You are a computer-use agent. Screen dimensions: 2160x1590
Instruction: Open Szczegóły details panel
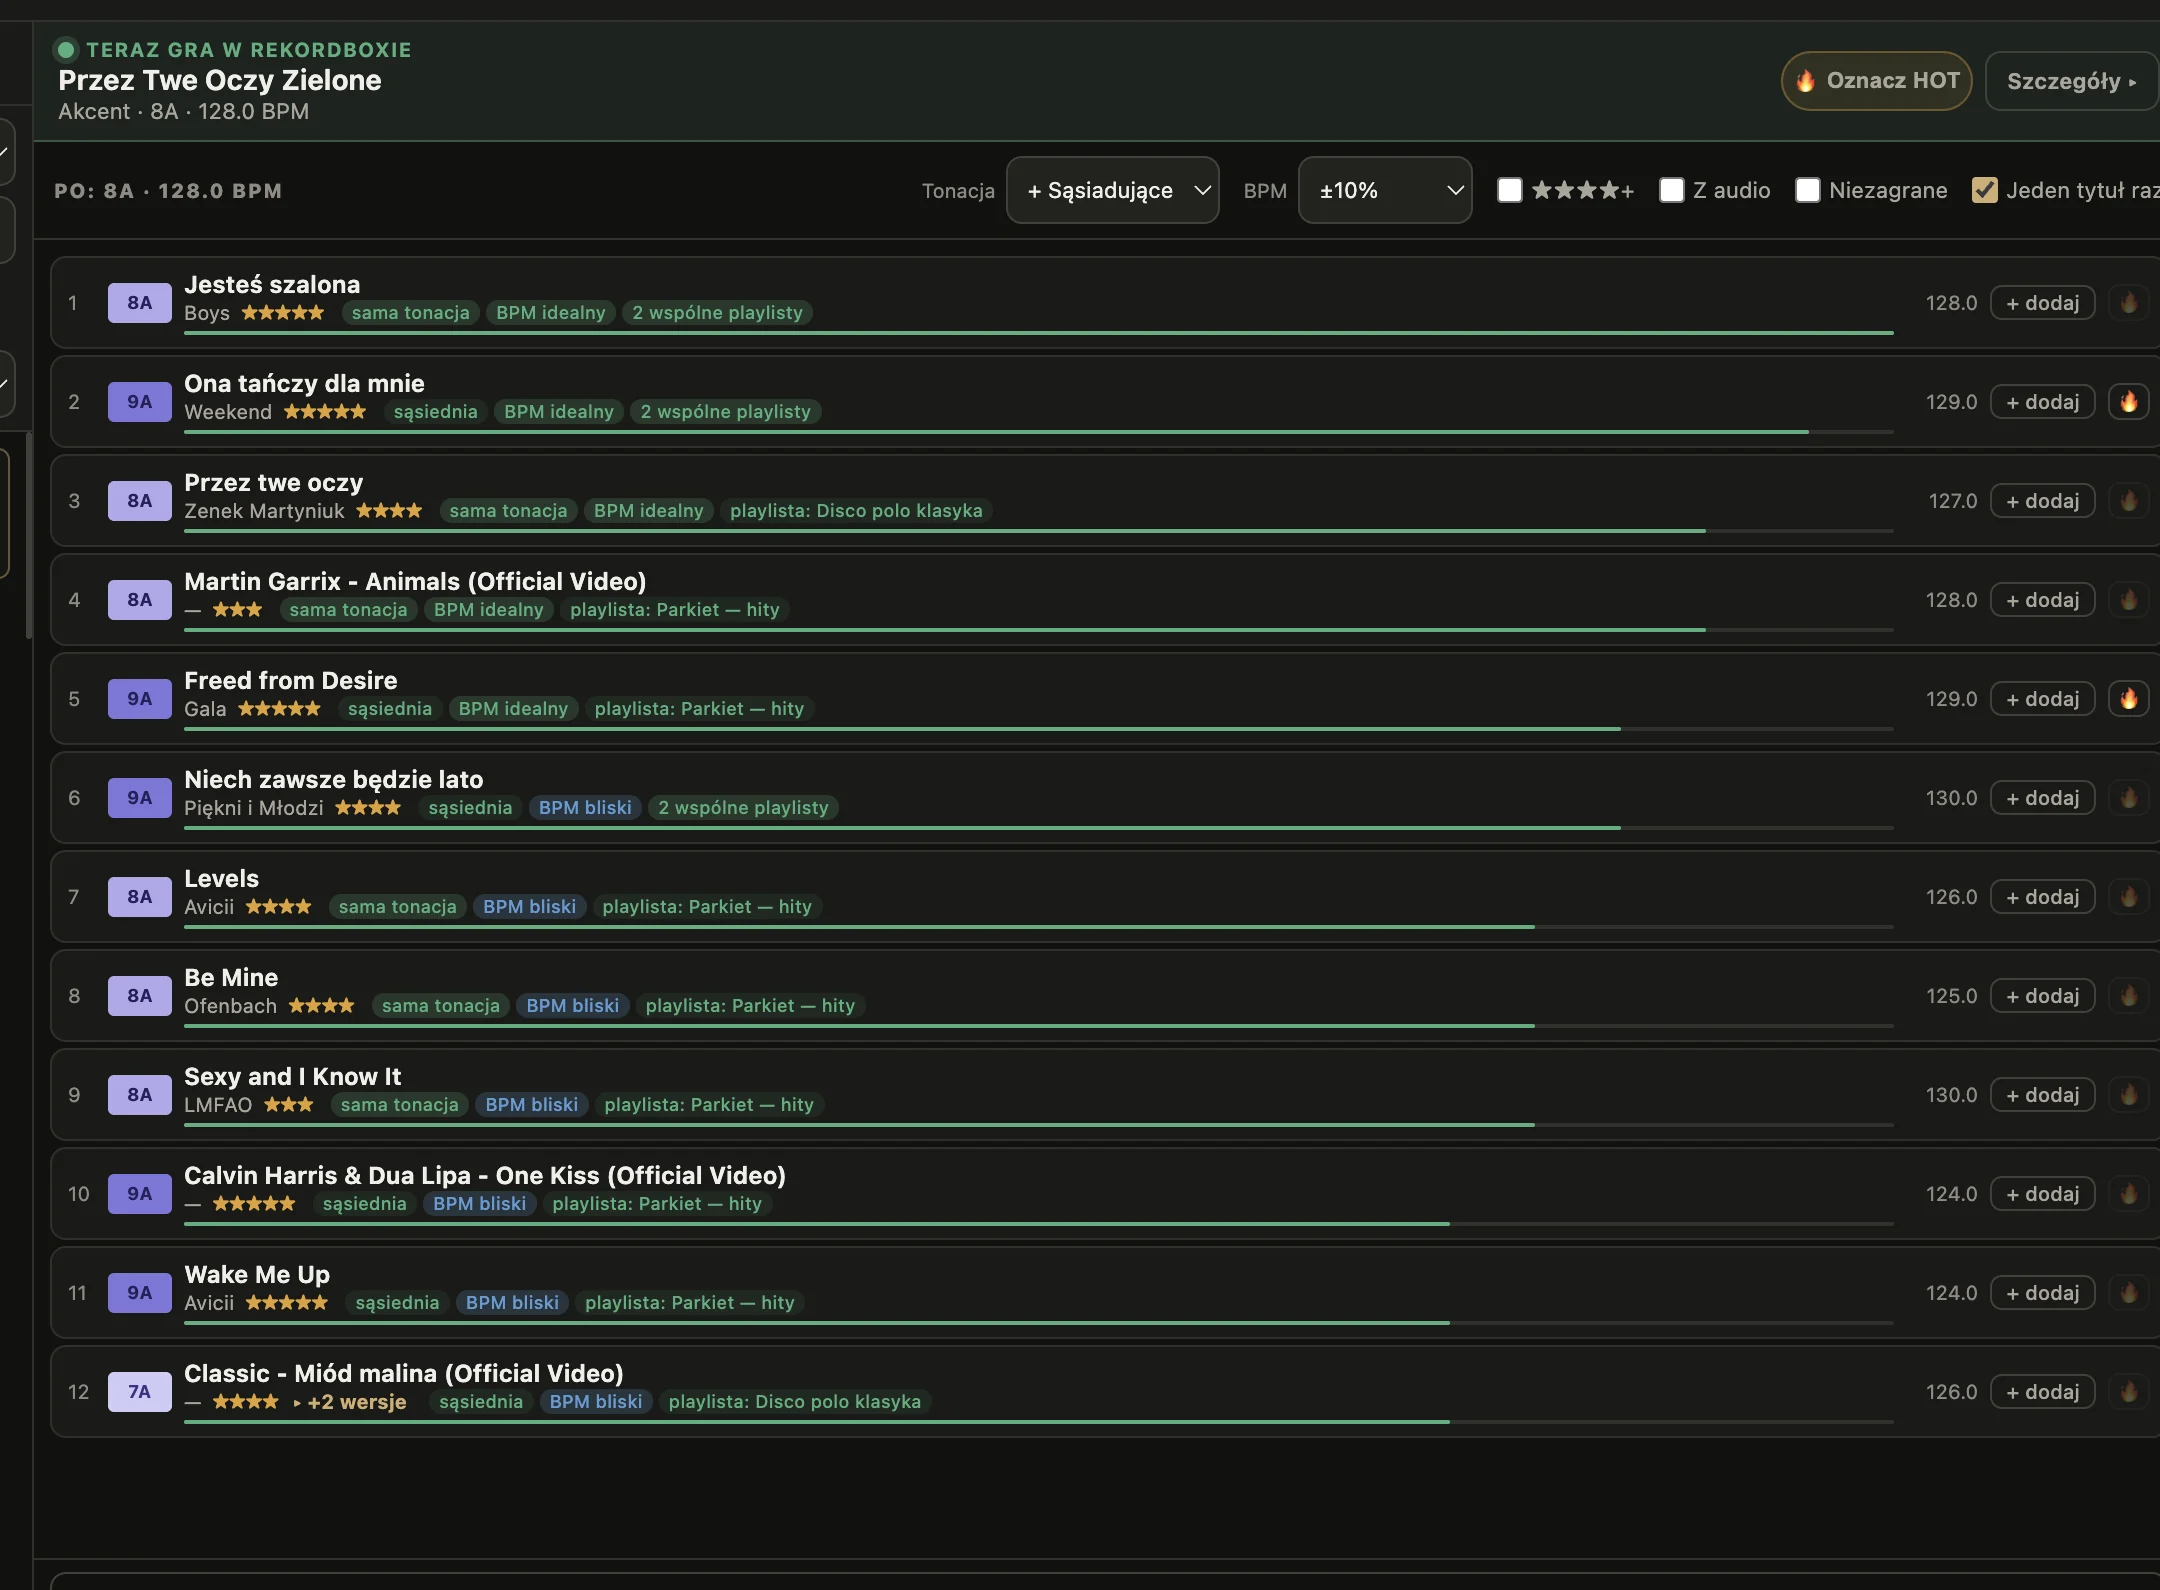2072,81
